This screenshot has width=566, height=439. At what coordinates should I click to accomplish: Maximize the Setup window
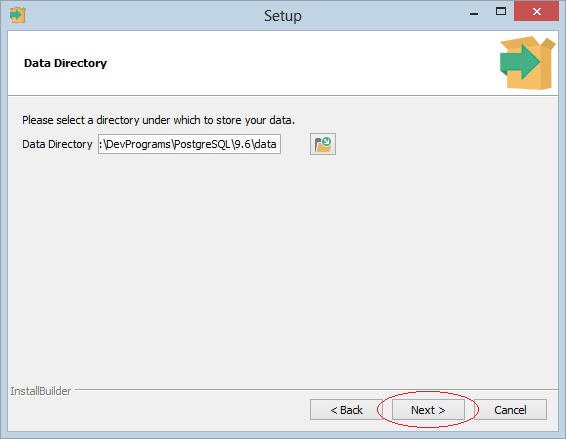coord(501,12)
